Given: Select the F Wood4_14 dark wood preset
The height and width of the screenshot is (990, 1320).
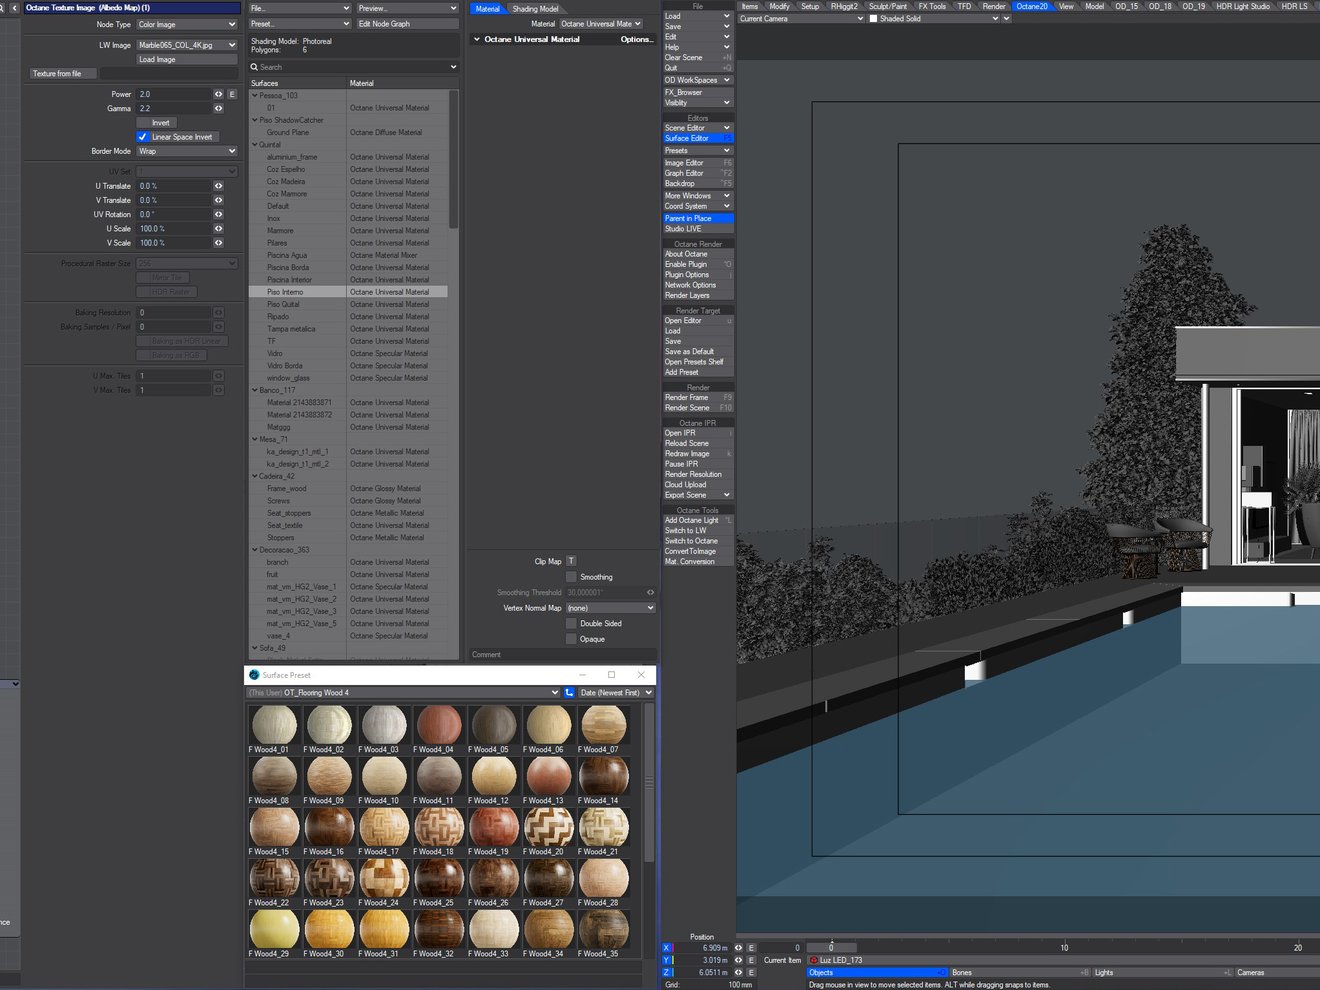Looking at the screenshot, I should tap(604, 776).
